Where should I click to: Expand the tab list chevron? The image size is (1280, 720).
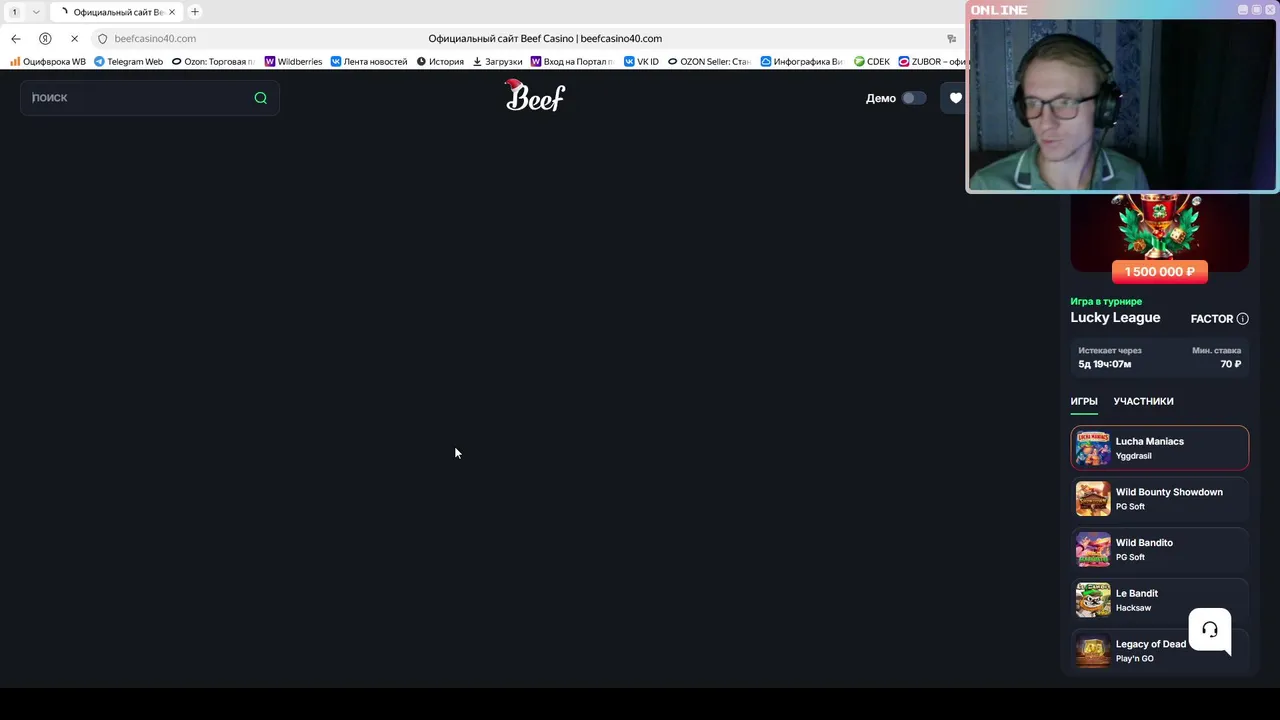36,12
